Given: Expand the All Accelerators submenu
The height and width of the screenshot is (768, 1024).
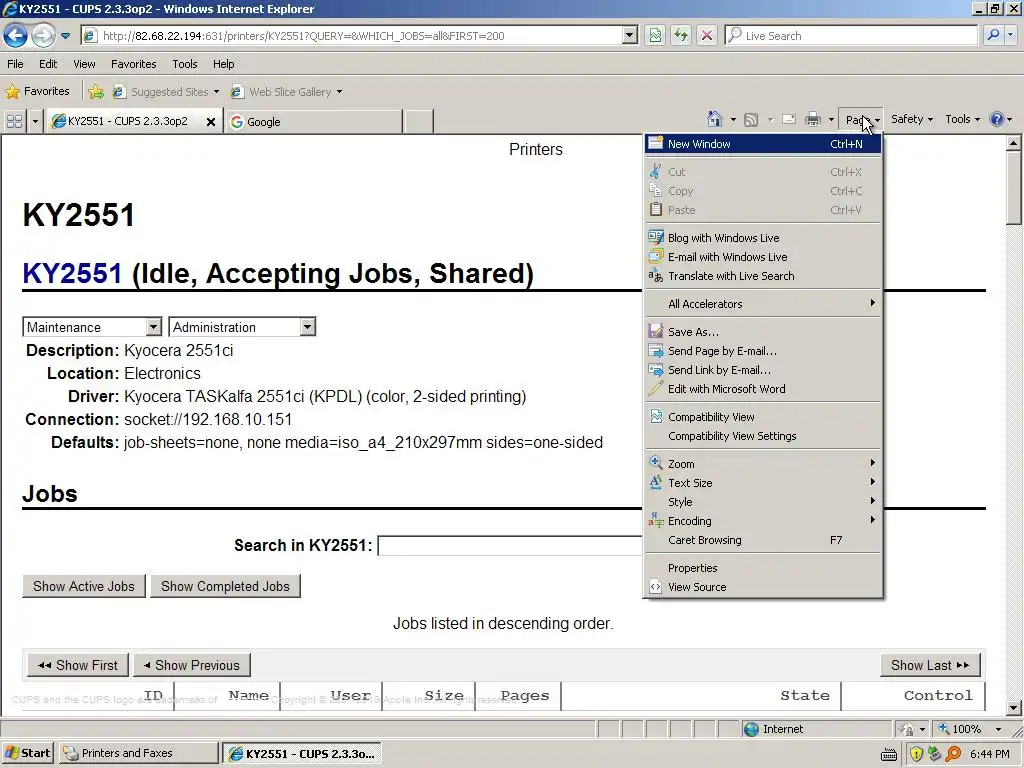Looking at the screenshot, I should [763, 304].
